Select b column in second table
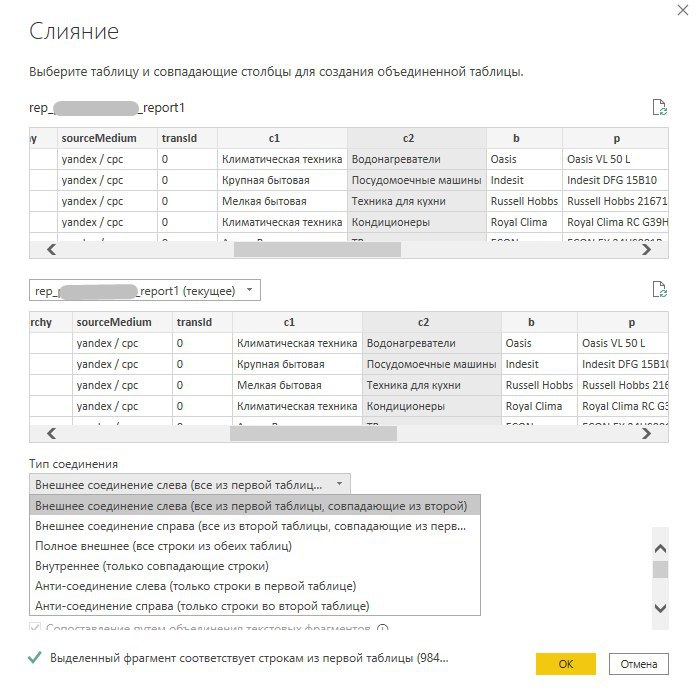This screenshot has width=697, height=696. click(x=539, y=322)
